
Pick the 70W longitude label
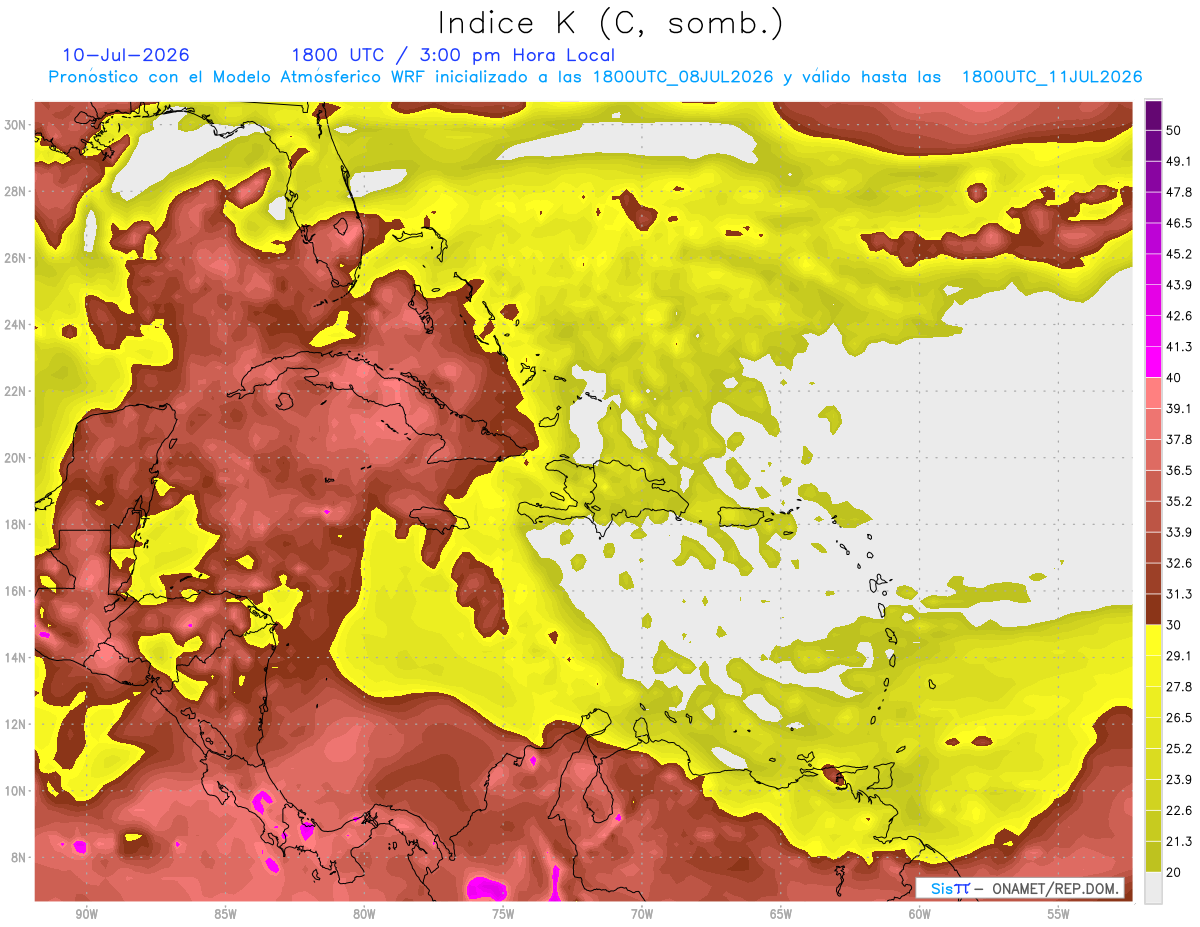(x=642, y=914)
